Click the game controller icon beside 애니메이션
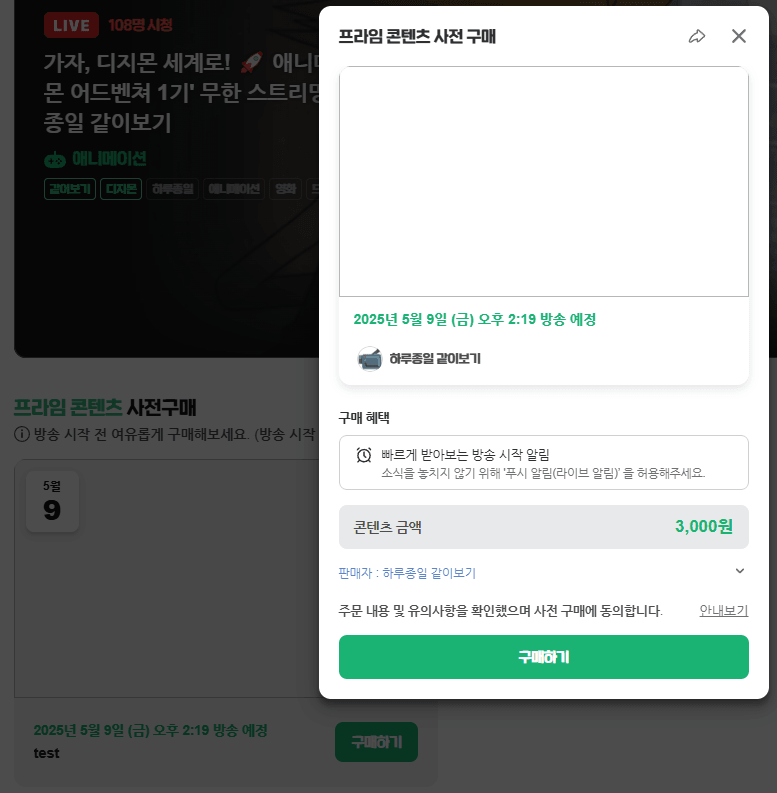Viewport: 777px width, 793px height. (55, 160)
